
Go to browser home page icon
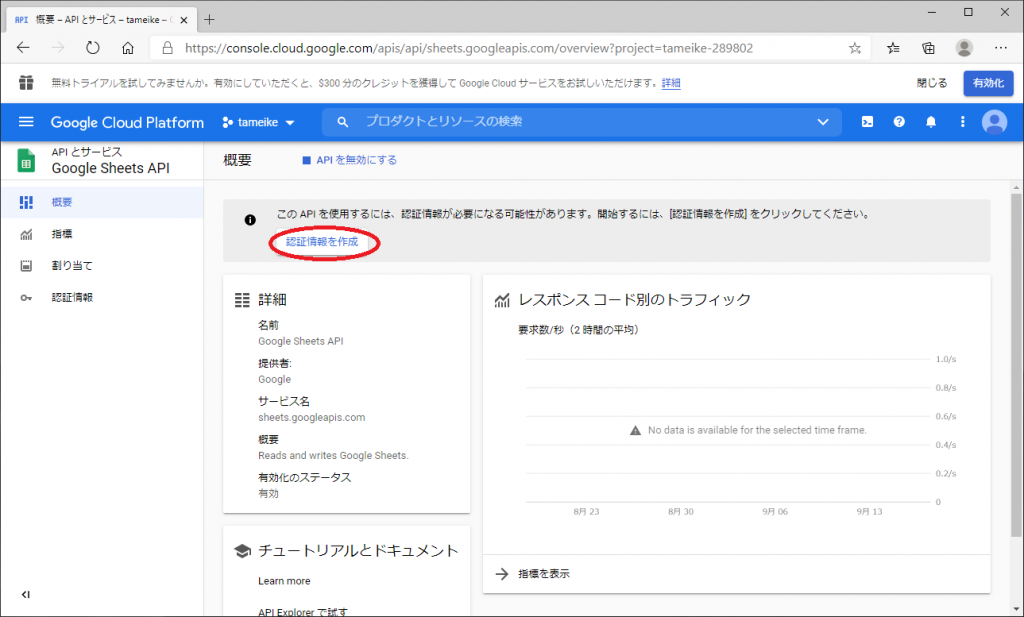point(128,48)
